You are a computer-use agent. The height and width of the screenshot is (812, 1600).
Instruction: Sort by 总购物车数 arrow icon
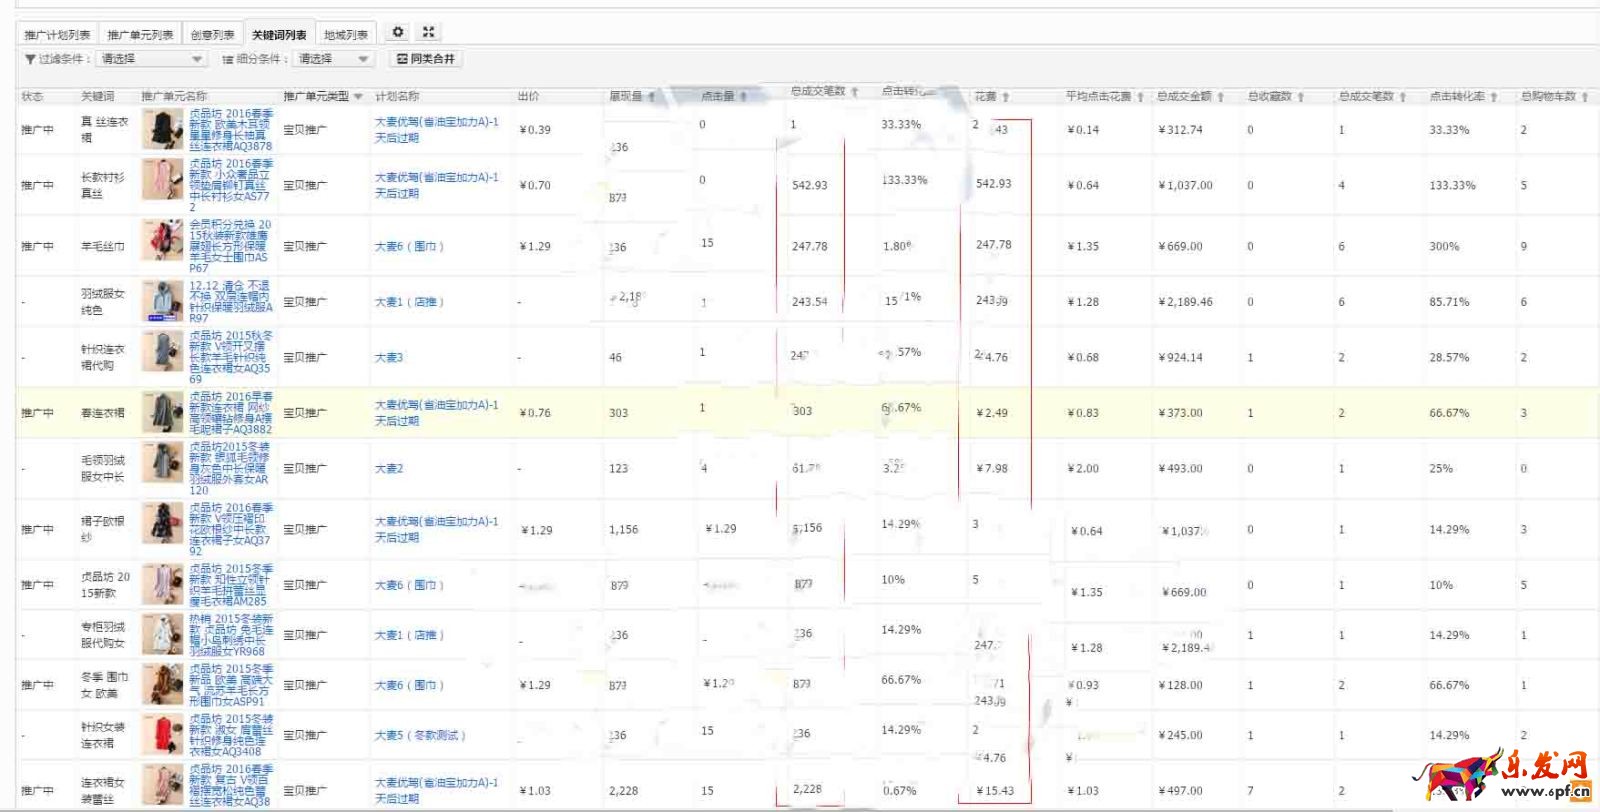(x=1585, y=97)
